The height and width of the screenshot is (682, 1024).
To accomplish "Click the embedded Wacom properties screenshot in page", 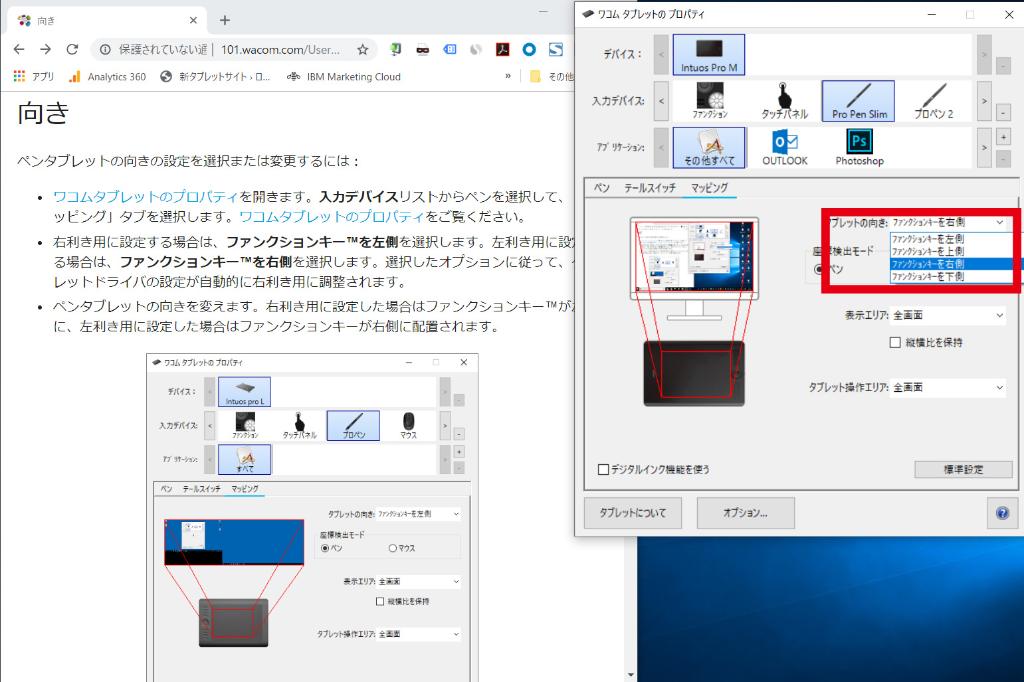I will 312,518.
